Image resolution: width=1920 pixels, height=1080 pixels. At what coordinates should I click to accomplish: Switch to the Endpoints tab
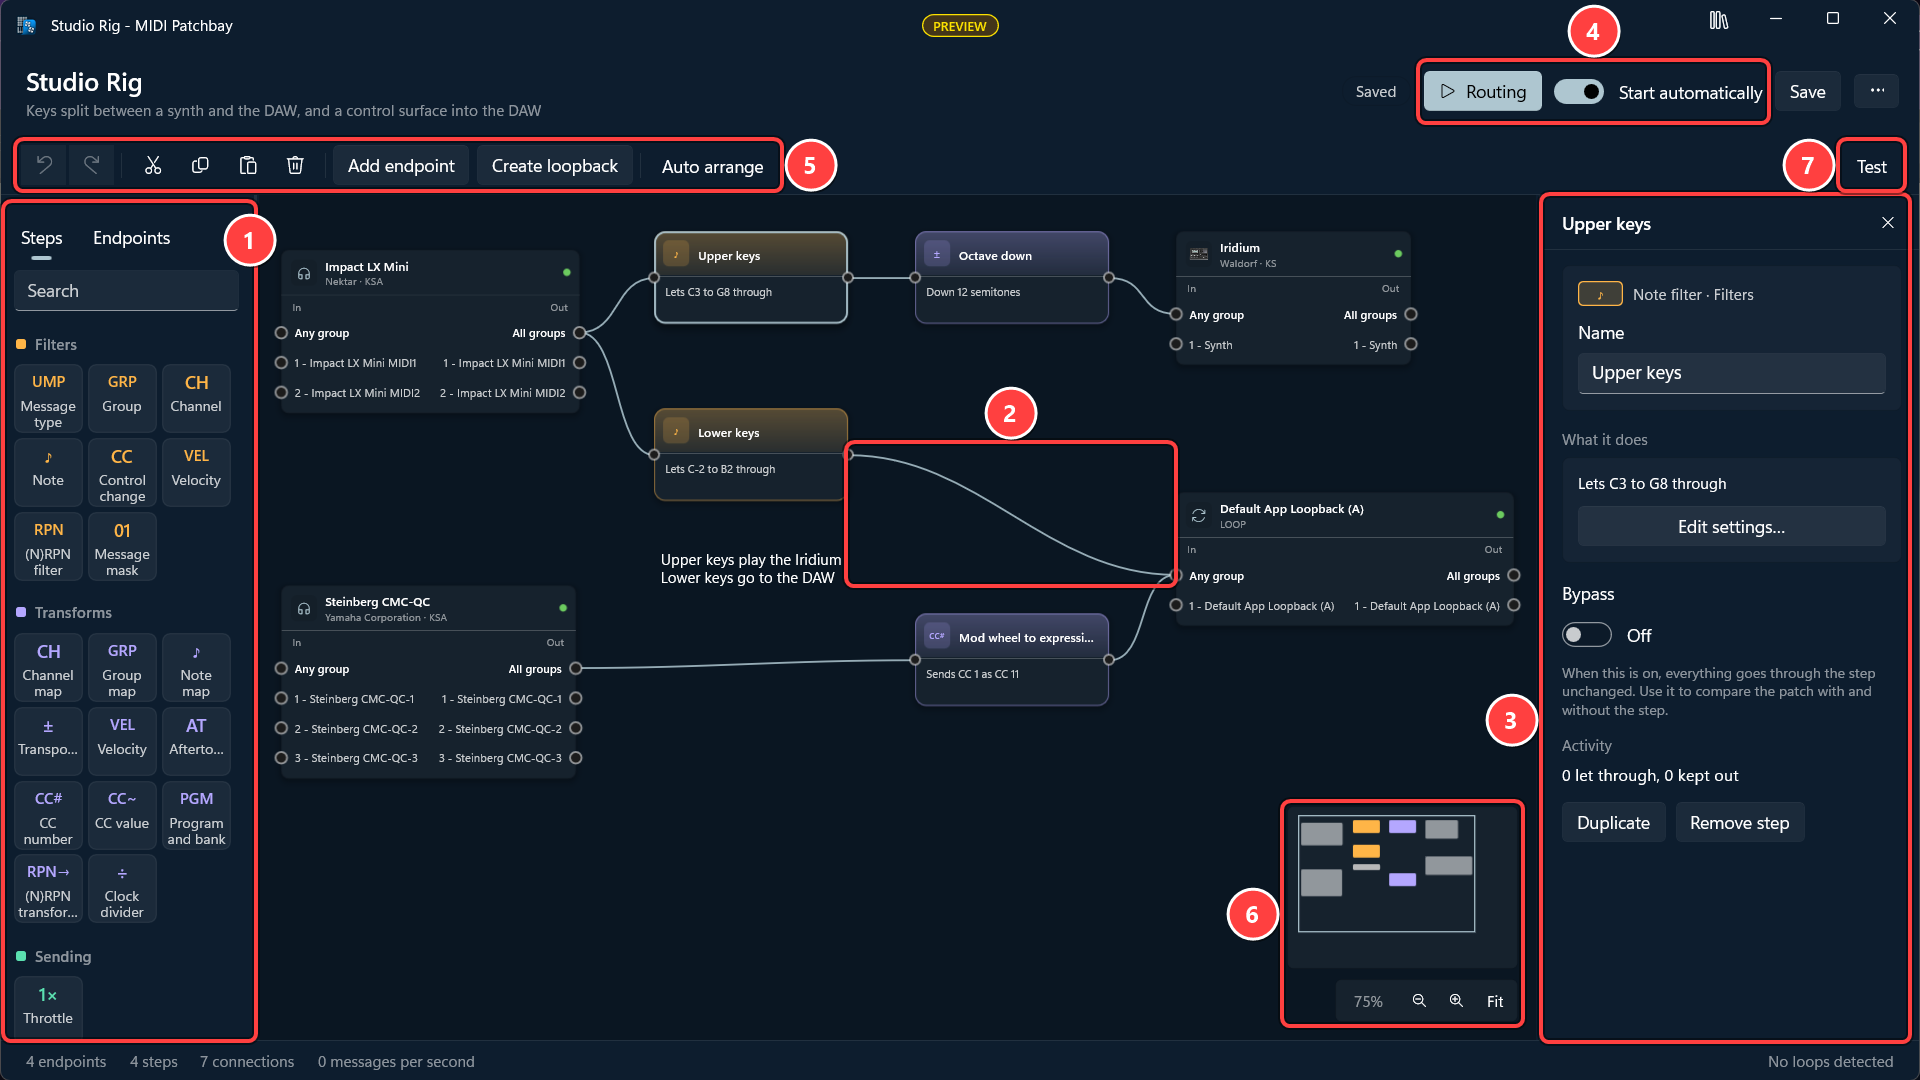coord(131,238)
